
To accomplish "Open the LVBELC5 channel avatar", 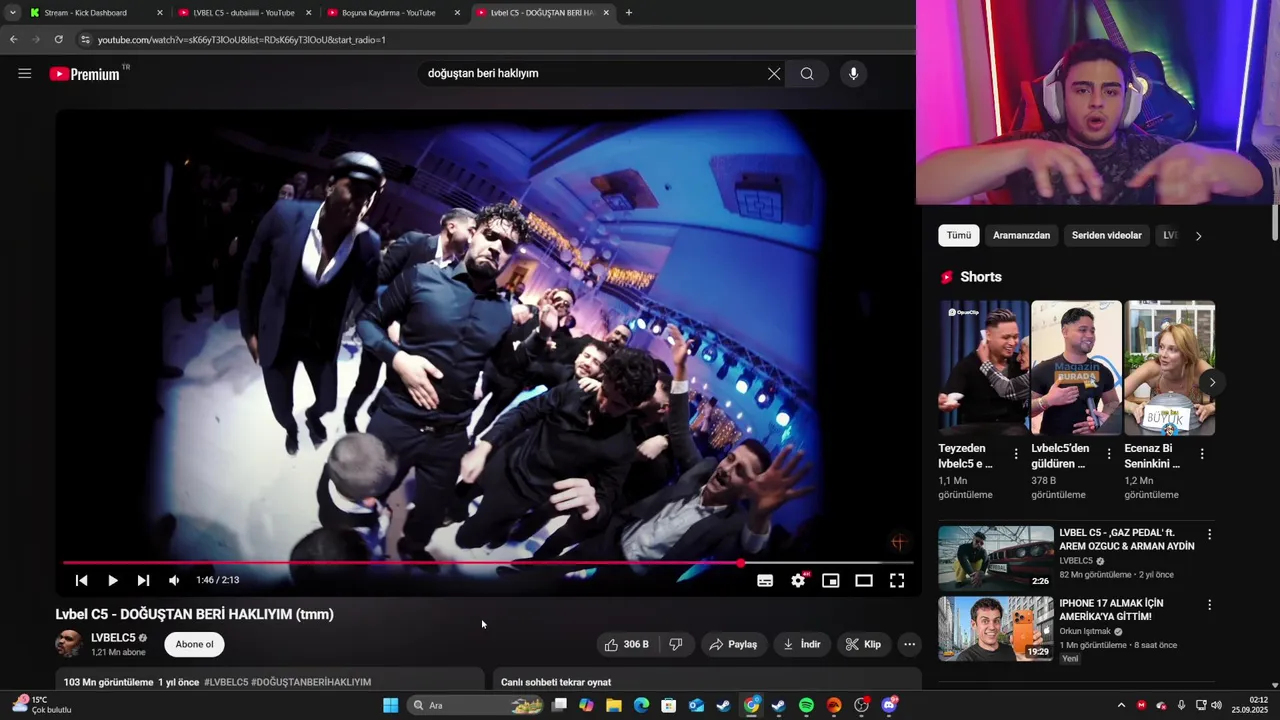I will [x=69, y=644].
